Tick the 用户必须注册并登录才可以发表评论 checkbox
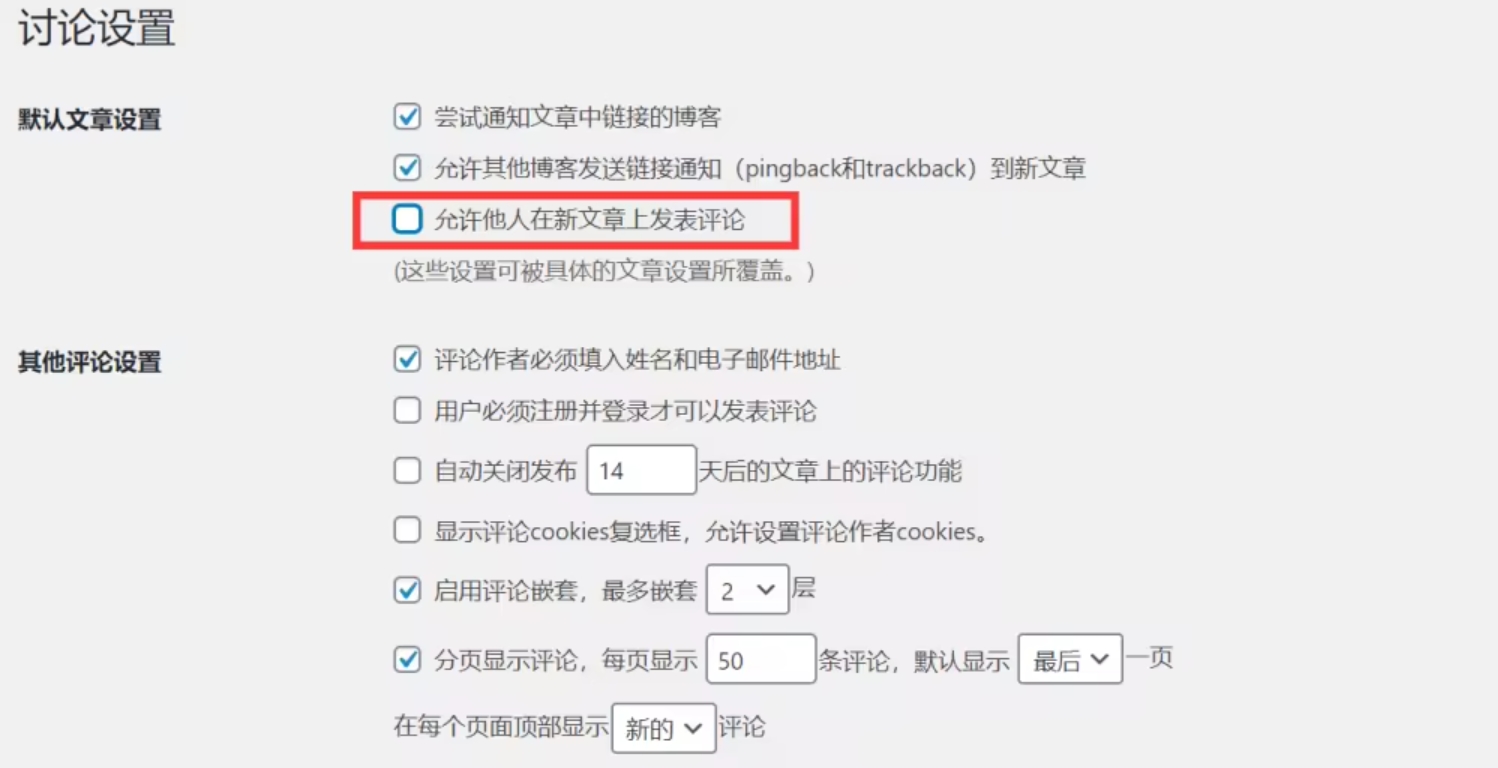 (x=407, y=411)
